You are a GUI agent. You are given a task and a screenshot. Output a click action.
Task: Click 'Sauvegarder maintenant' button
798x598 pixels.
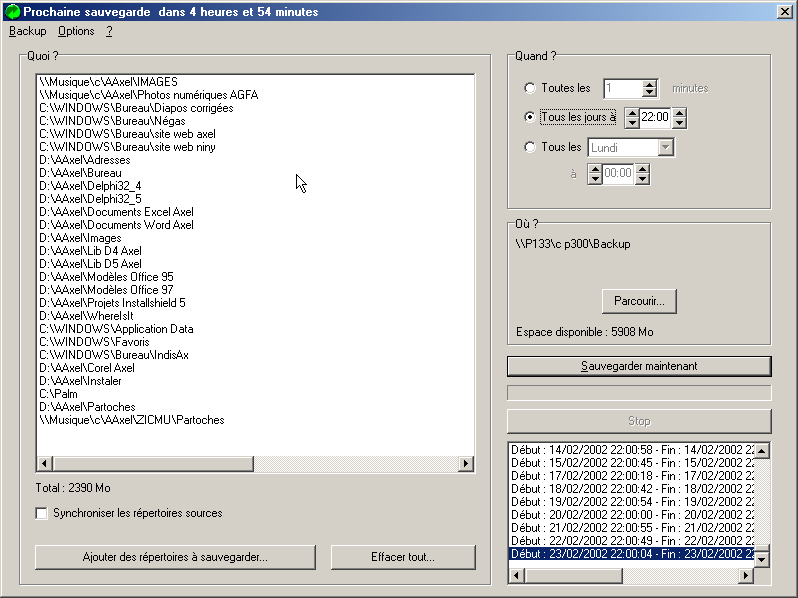pos(639,366)
